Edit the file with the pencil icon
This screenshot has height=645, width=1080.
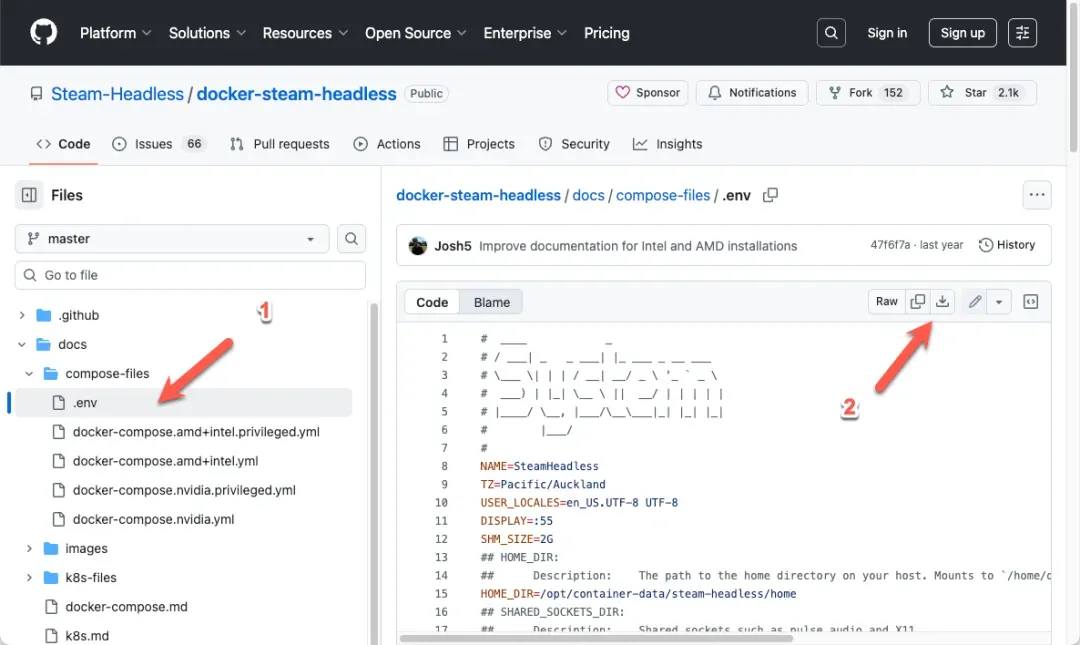pos(974,301)
